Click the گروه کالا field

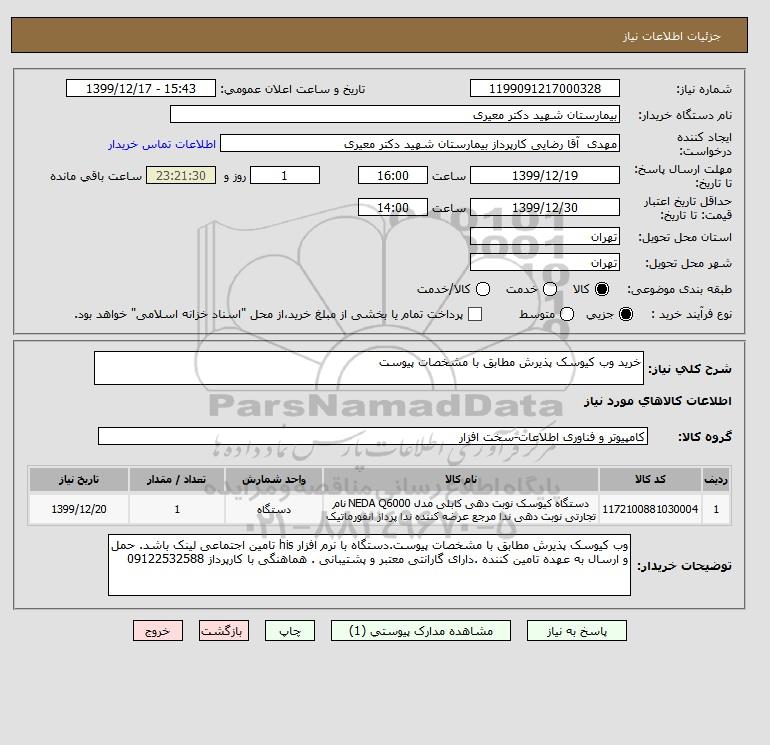(x=373, y=436)
